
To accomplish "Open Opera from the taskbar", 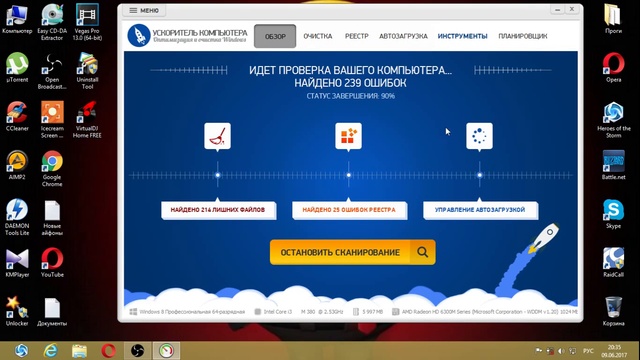I will click(108, 351).
